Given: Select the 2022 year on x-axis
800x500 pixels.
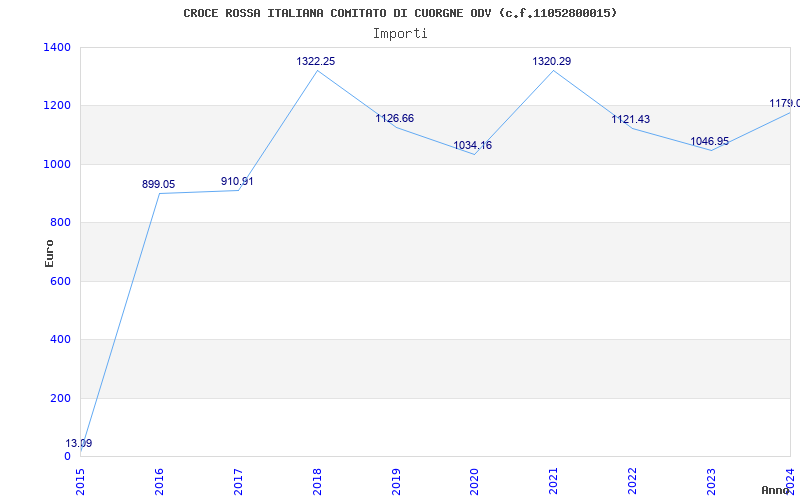Looking at the screenshot, I should (x=633, y=481).
